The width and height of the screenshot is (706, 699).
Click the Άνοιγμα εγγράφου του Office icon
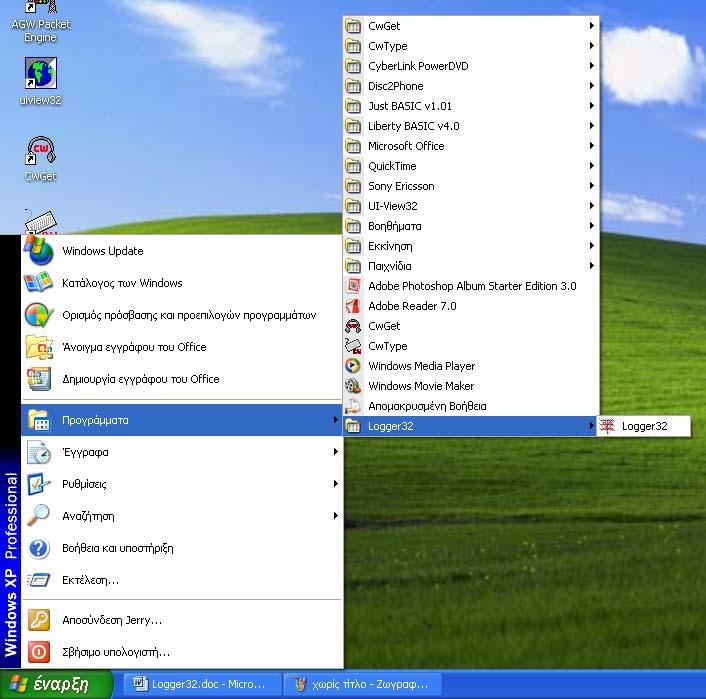click(39, 347)
